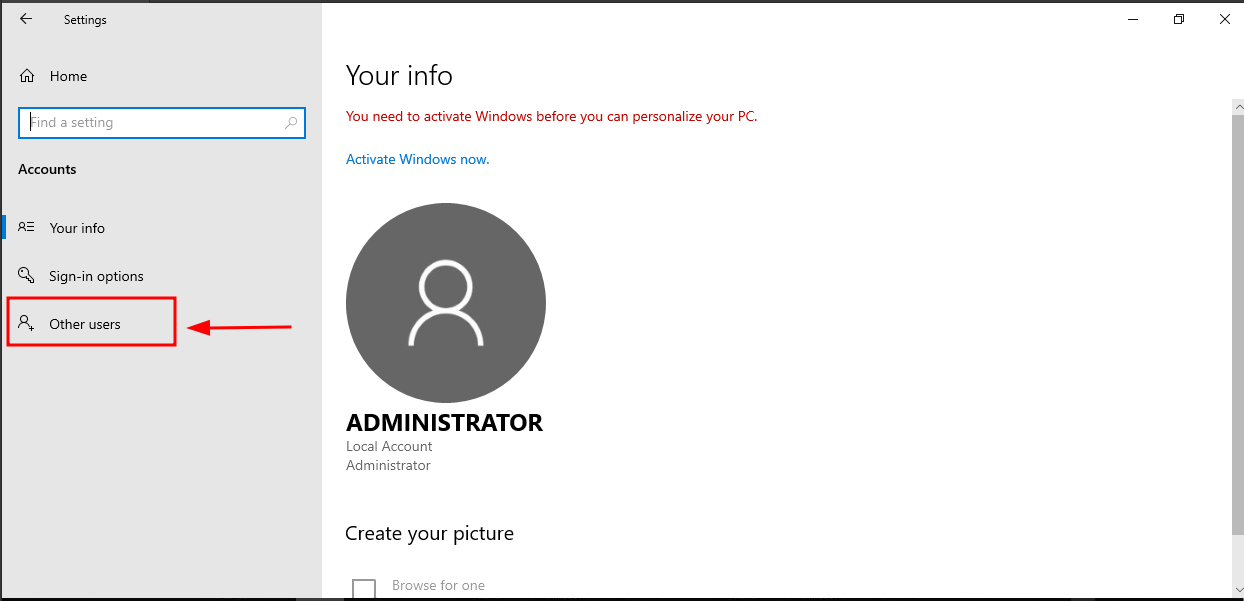Select Browse for one picture option
This screenshot has height=601, width=1244.
coord(438,585)
